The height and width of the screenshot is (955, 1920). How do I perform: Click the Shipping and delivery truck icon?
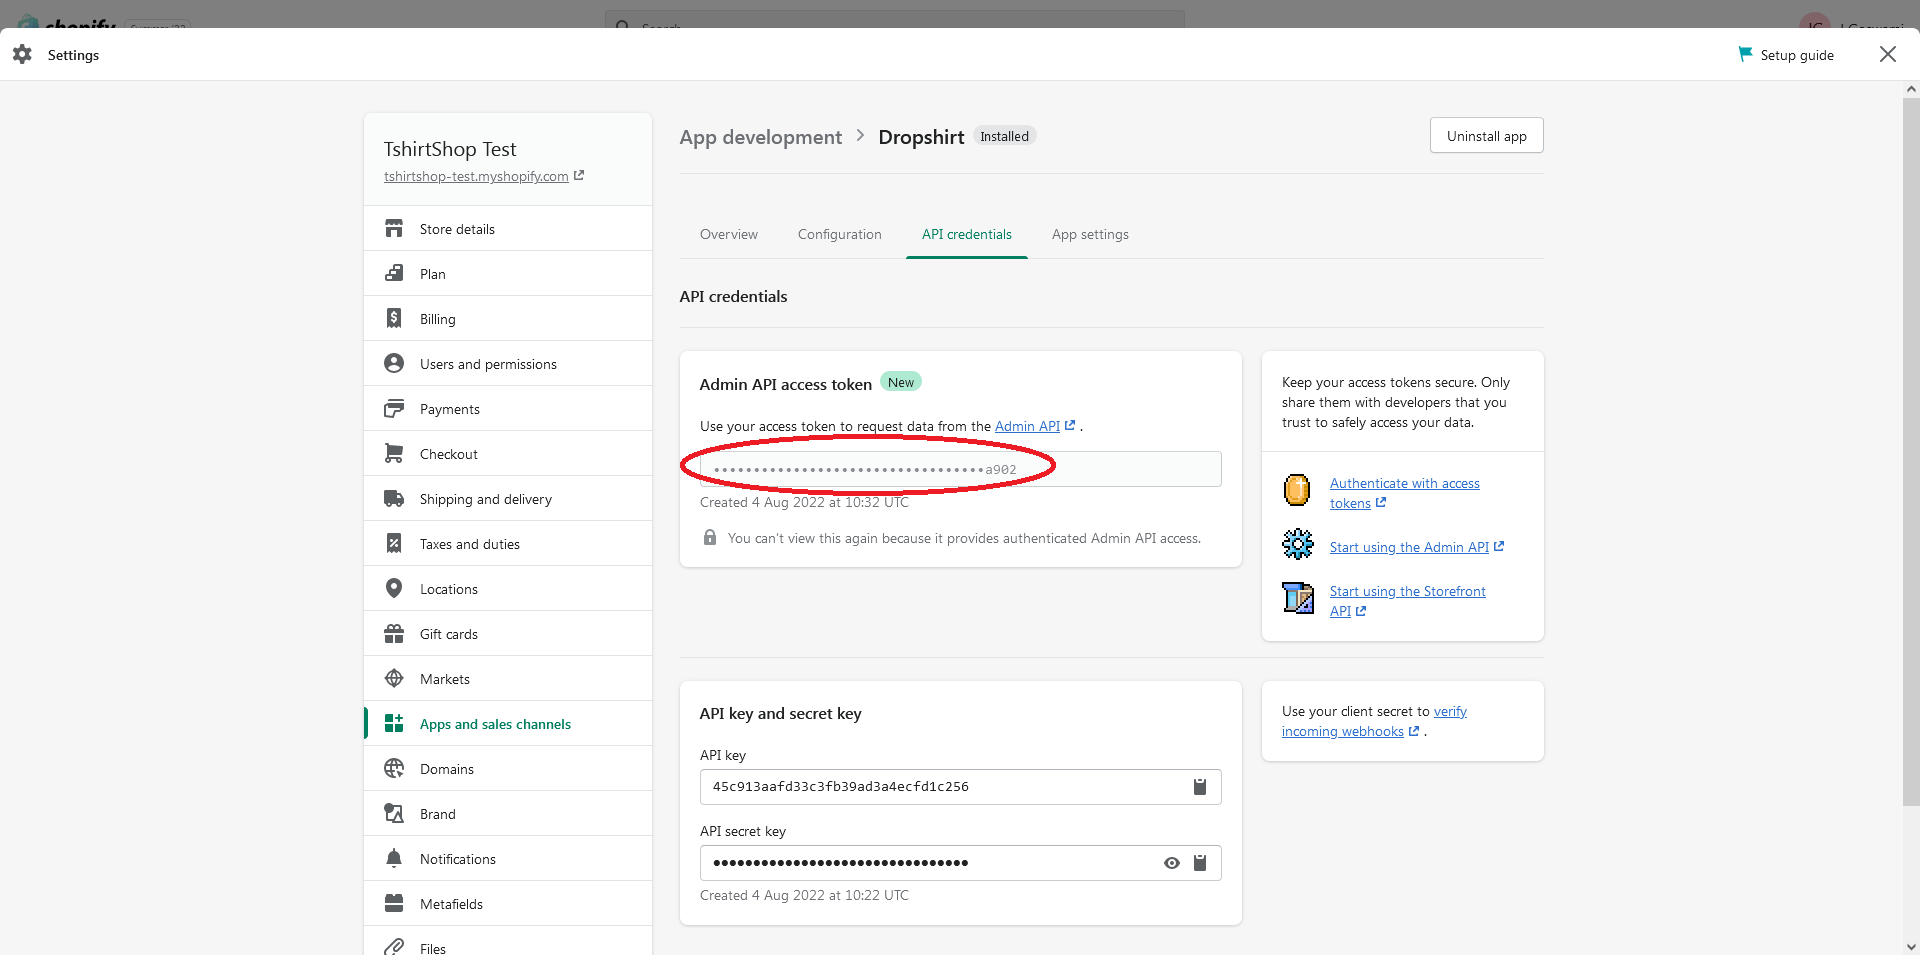pos(394,498)
